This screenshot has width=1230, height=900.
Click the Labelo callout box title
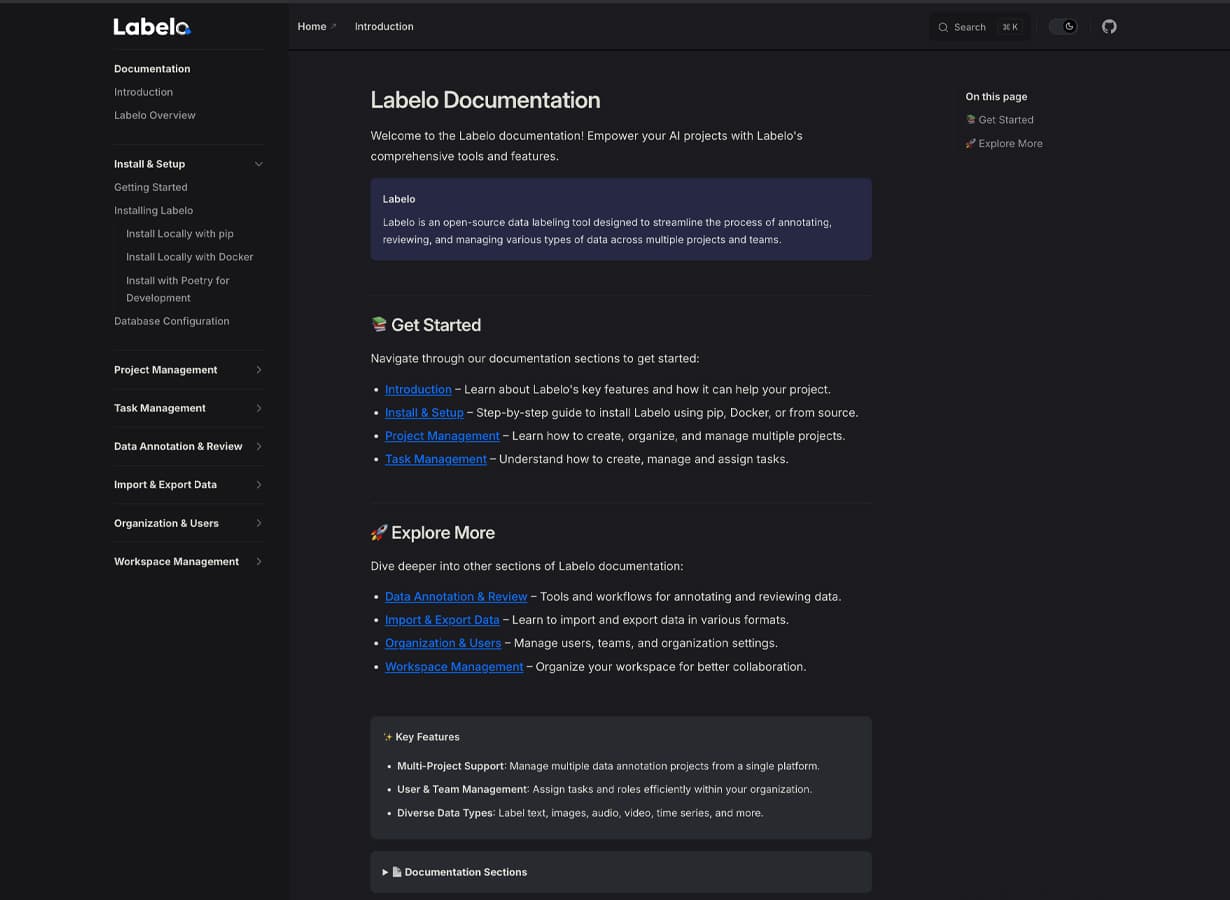click(x=399, y=199)
